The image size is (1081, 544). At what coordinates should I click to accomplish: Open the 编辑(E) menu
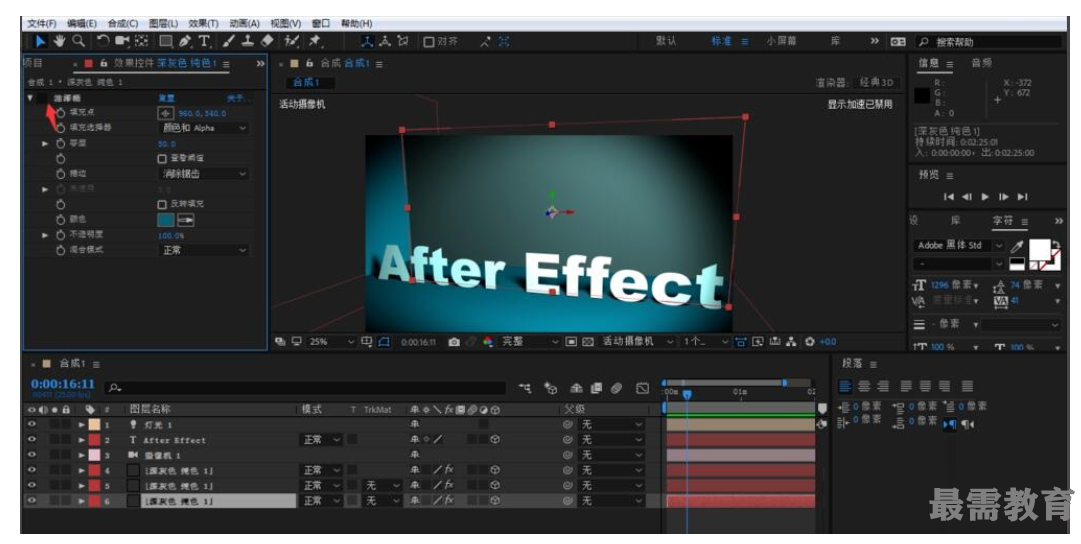(82, 23)
